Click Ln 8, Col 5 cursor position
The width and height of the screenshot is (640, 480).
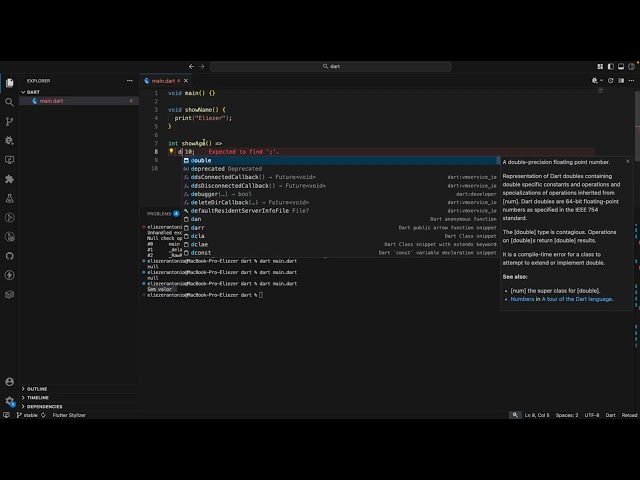pyautogui.click(x=537, y=415)
